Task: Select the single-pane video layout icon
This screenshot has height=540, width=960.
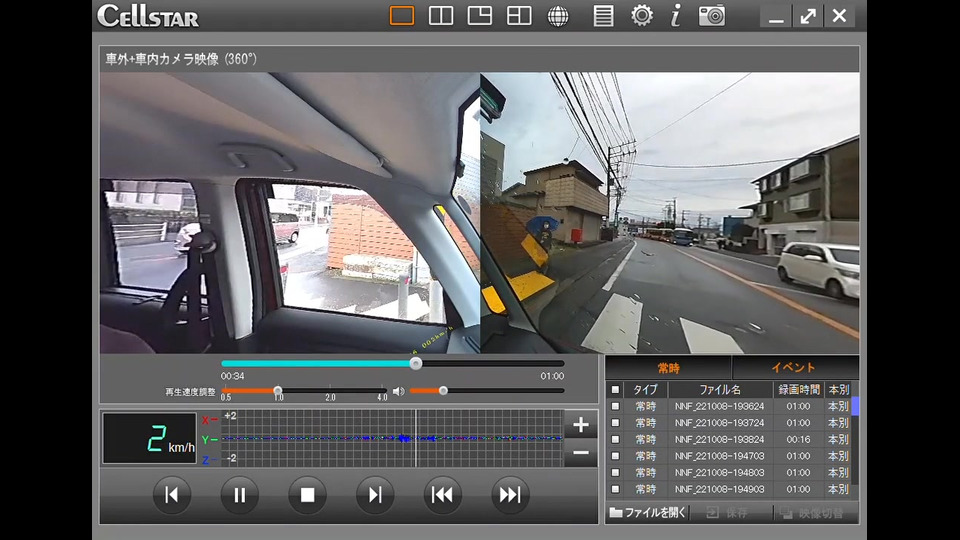Action: 402,16
